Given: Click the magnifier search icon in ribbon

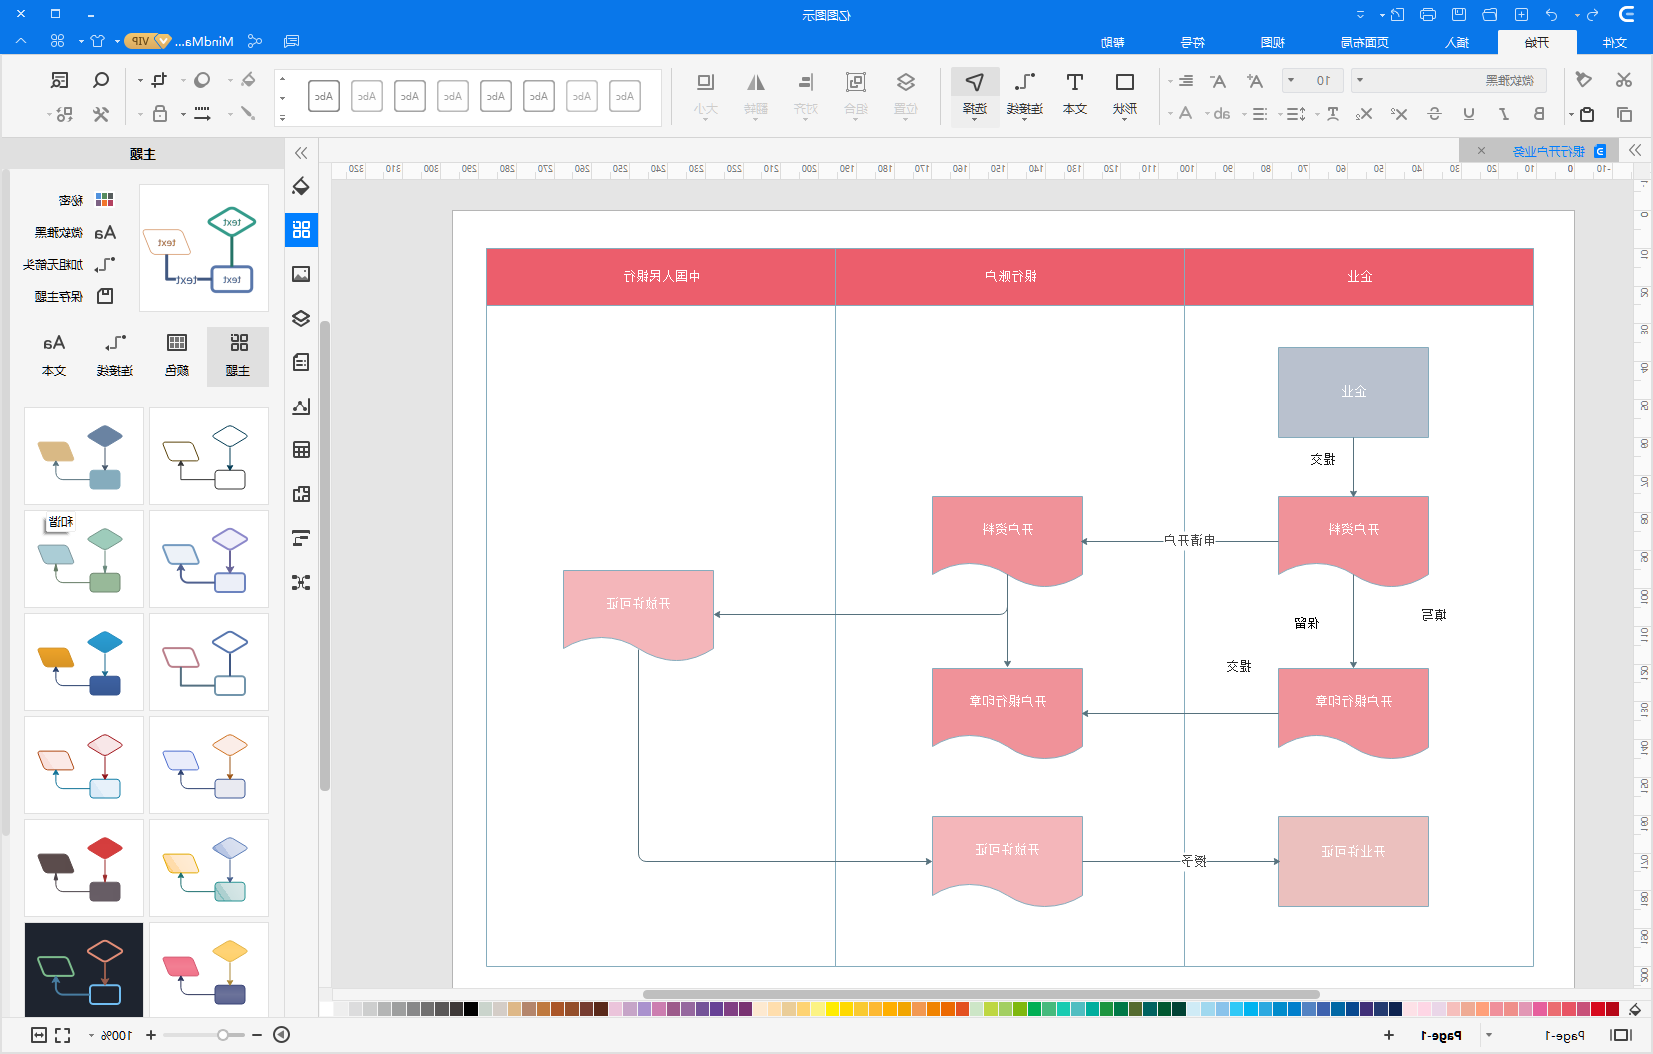Looking at the screenshot, I should (x=101, y=80).
